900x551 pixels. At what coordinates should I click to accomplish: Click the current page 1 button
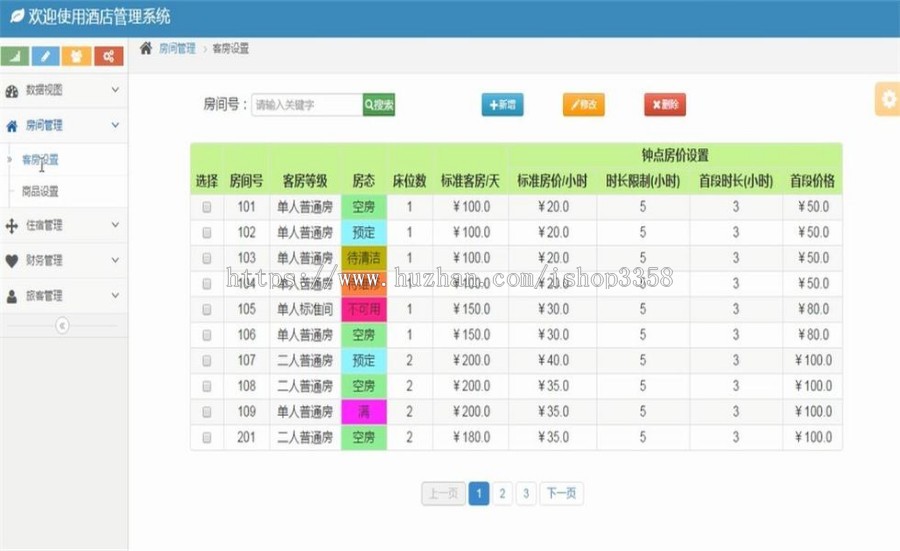coord(479,494)
